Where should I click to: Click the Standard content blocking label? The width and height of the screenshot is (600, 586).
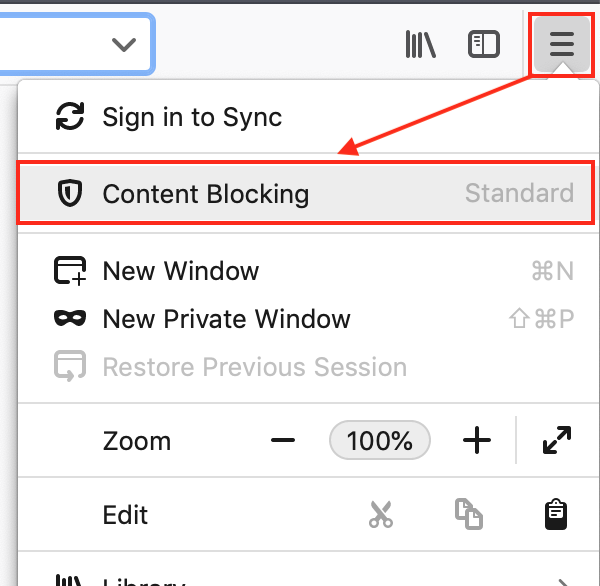click(x=519, y=193)
